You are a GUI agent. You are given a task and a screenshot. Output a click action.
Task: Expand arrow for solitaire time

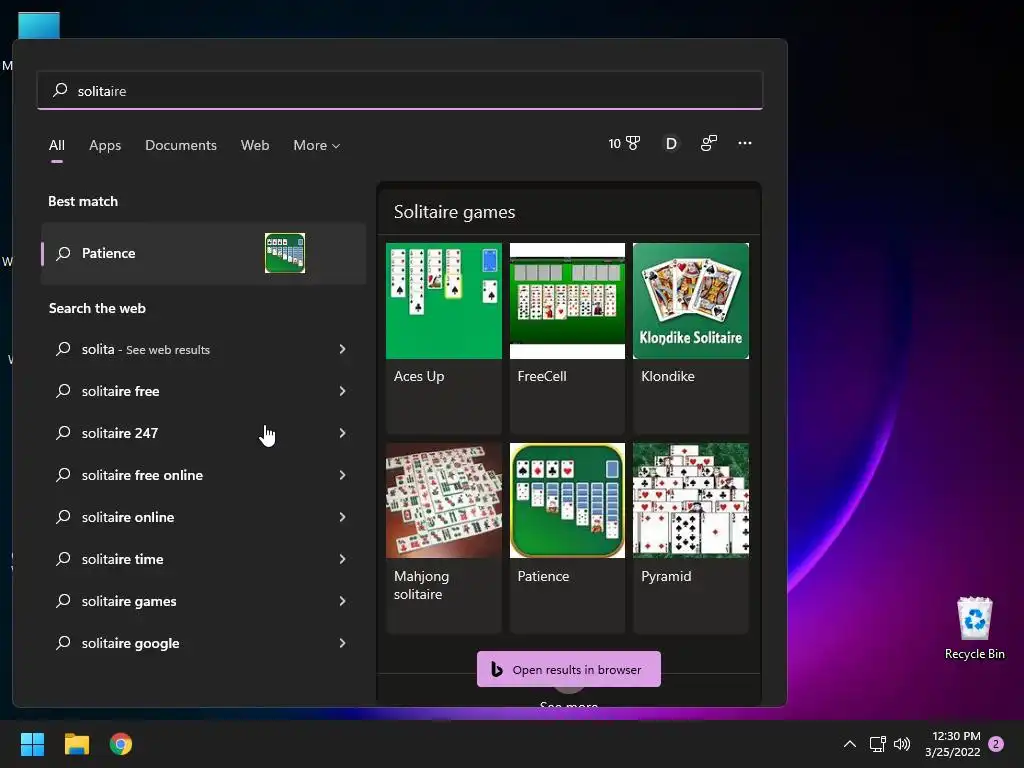(342, 559)
